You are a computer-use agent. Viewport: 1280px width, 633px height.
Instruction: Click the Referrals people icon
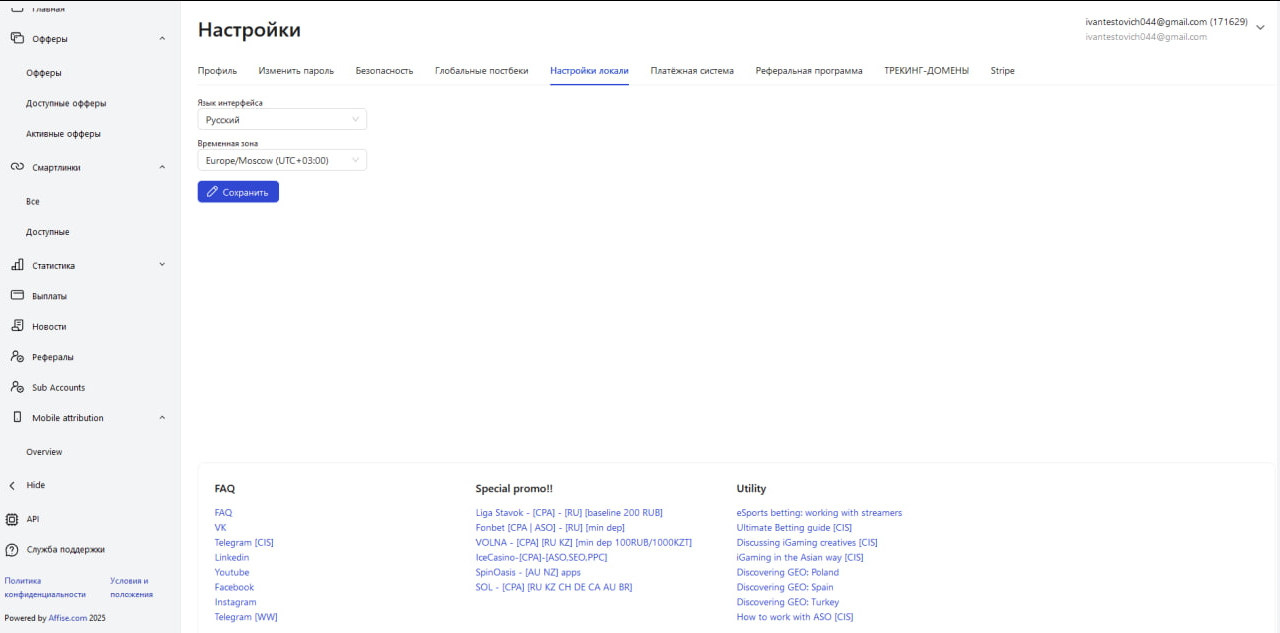16,357
